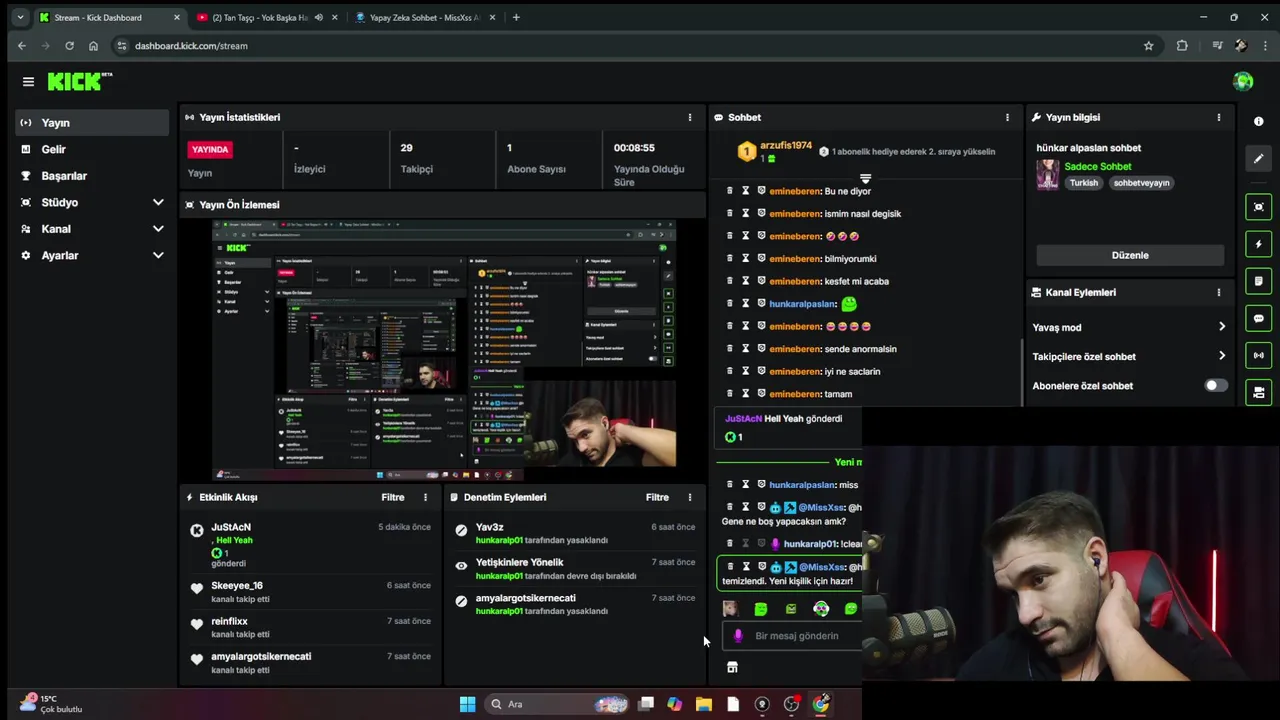Open the hamburger menu next to Kick logo
Image resolution: width=1280 pixels, height=720 pixels.
coord(28,82)
